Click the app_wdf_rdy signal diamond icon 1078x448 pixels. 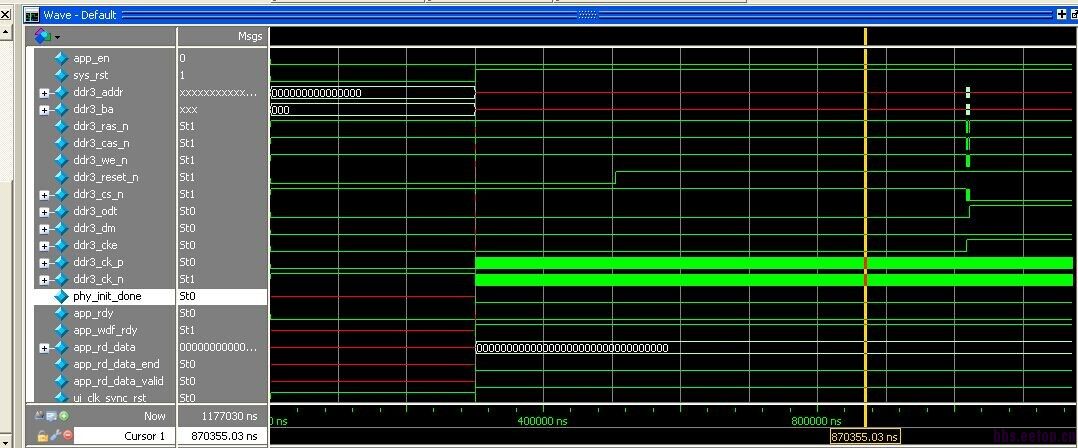coord(62,331)
